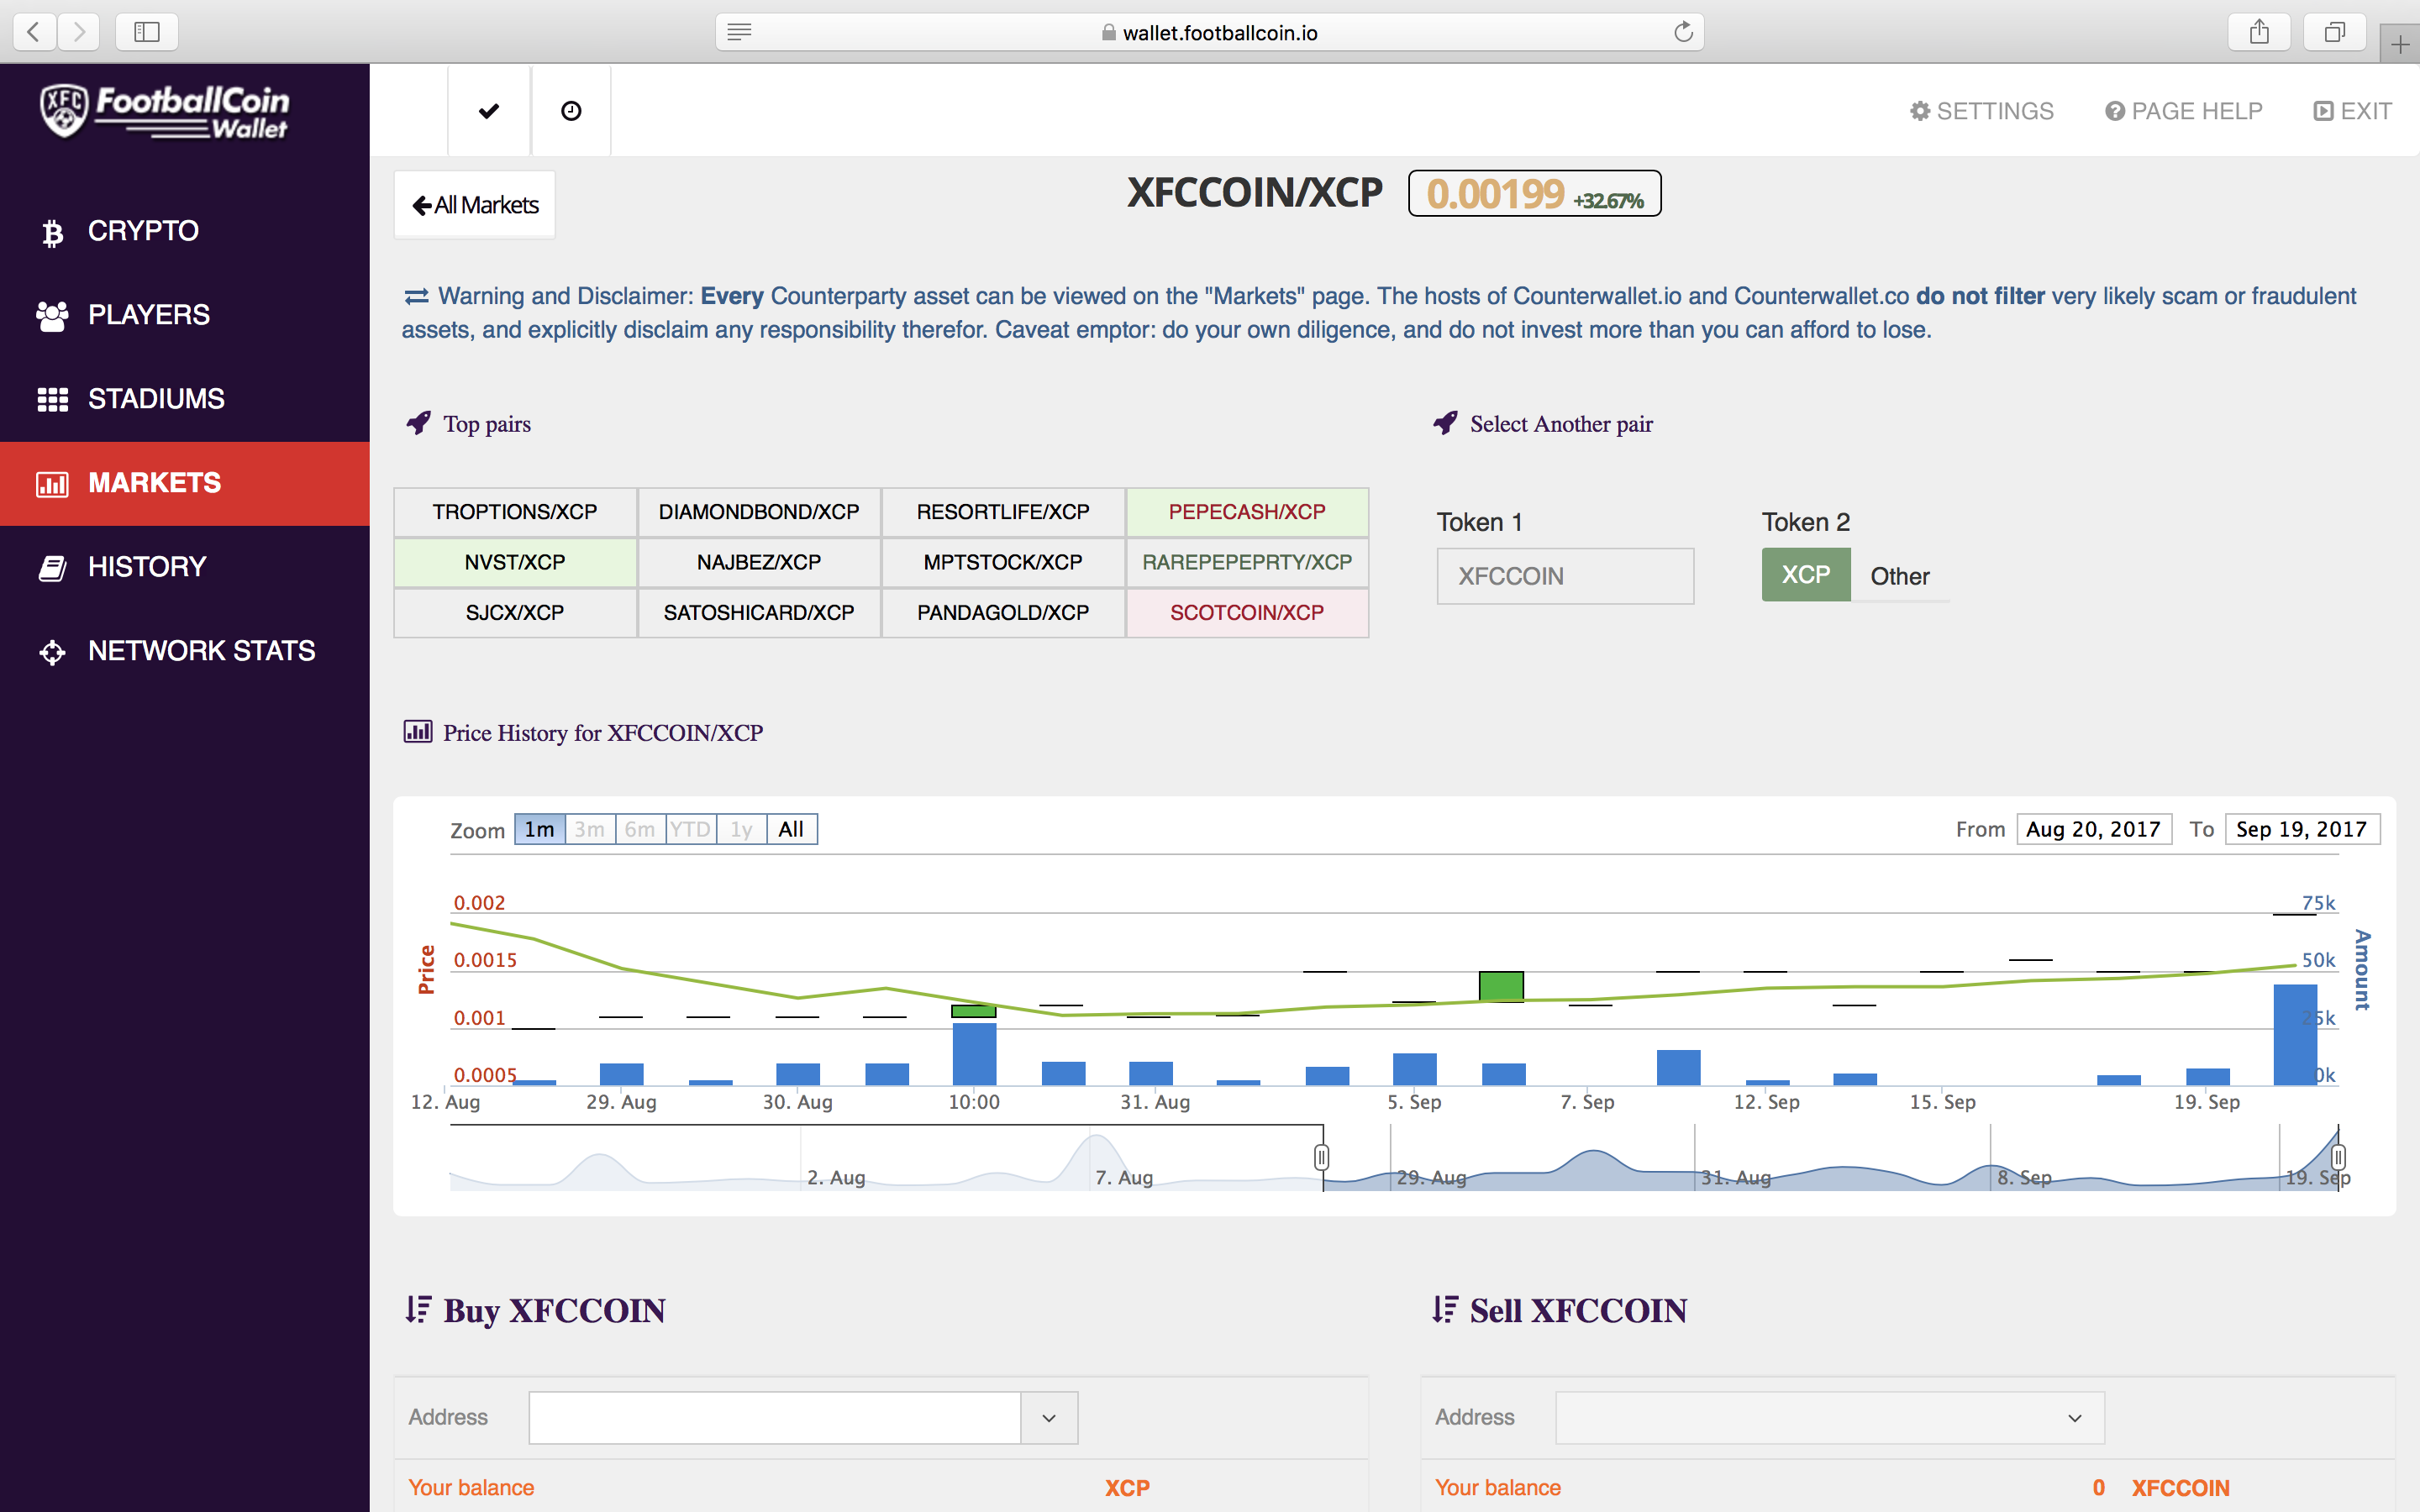Click the tall volume bar at 19. Sep

[x=2295, y=1035]
